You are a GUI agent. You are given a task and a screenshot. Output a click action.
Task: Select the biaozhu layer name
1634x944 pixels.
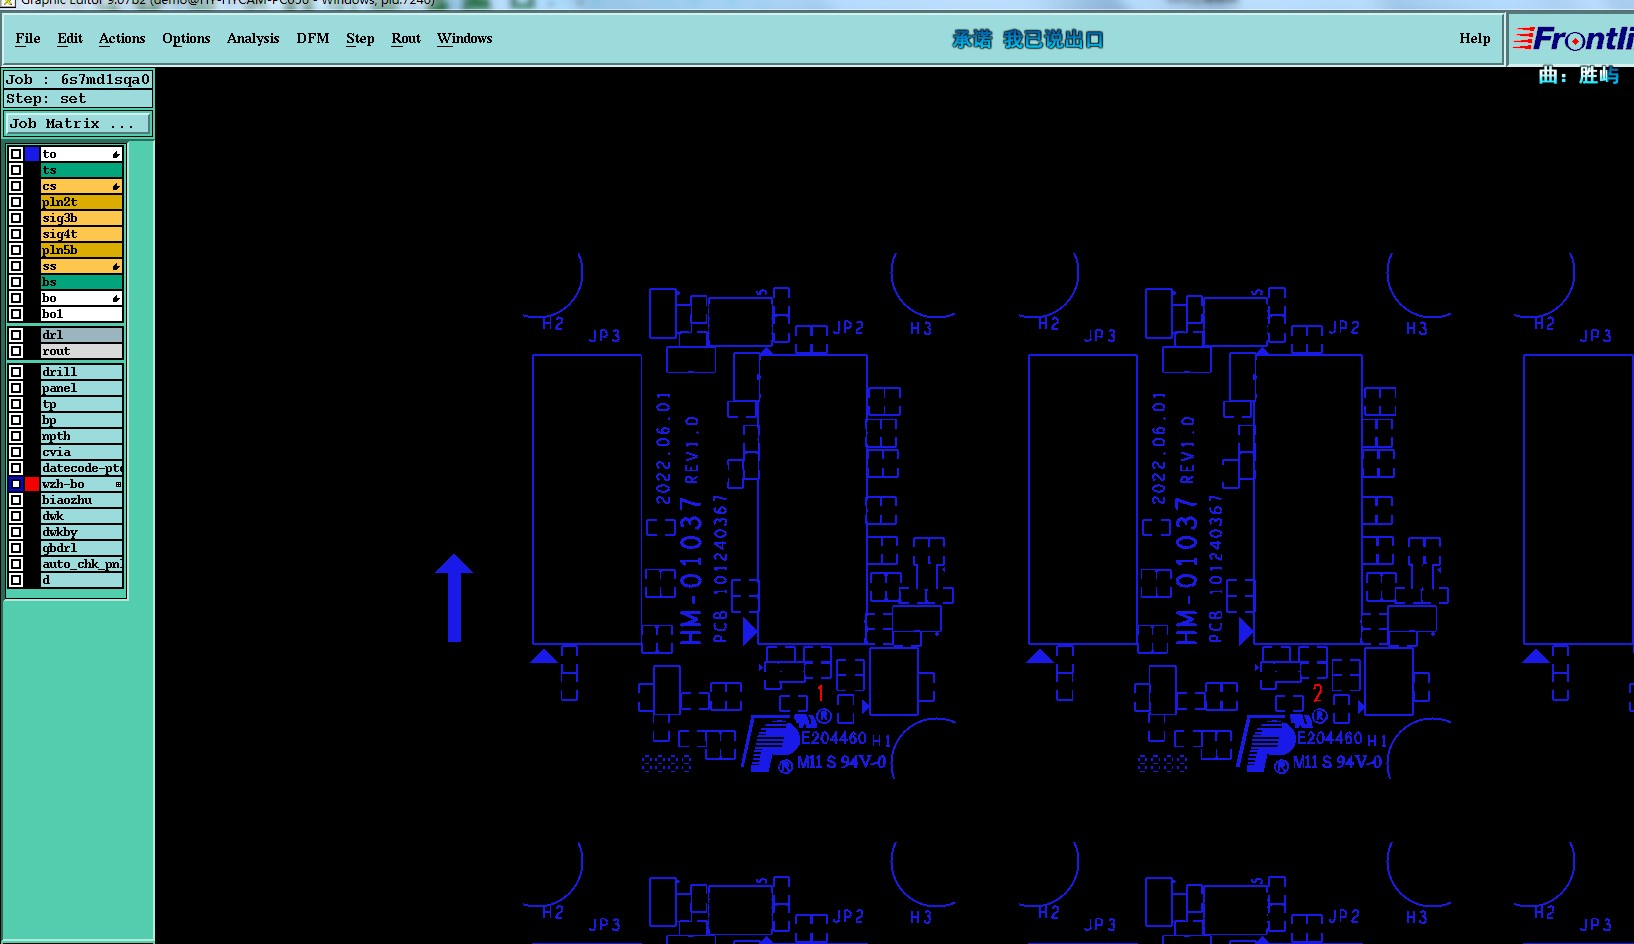coord(81,500)
